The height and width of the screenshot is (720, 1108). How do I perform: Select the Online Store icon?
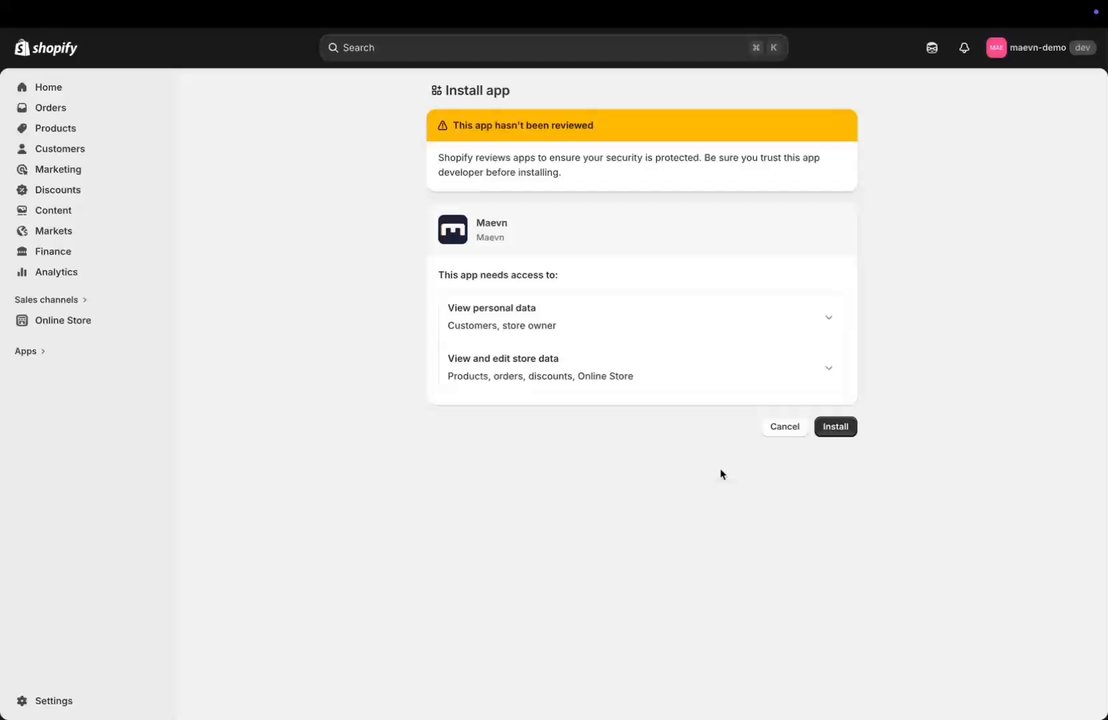[x=22, y=320]
